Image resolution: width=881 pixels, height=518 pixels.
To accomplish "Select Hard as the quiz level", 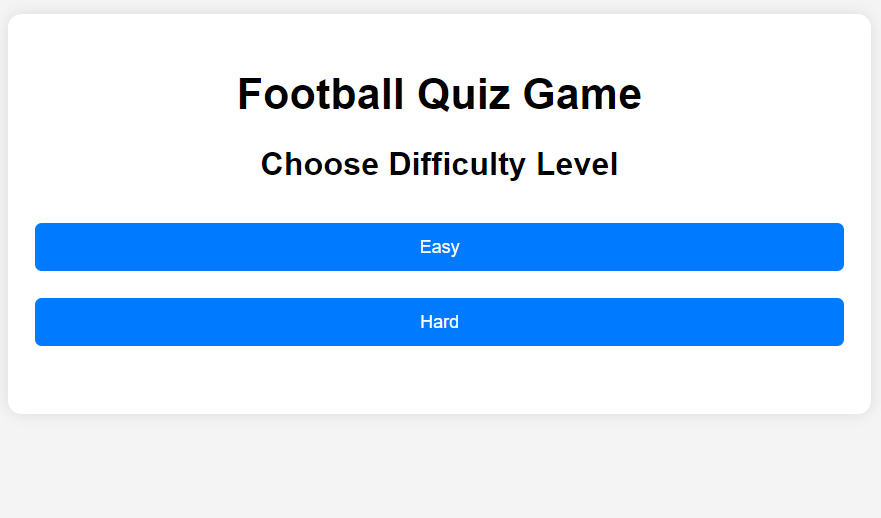I will click(439, 322).
